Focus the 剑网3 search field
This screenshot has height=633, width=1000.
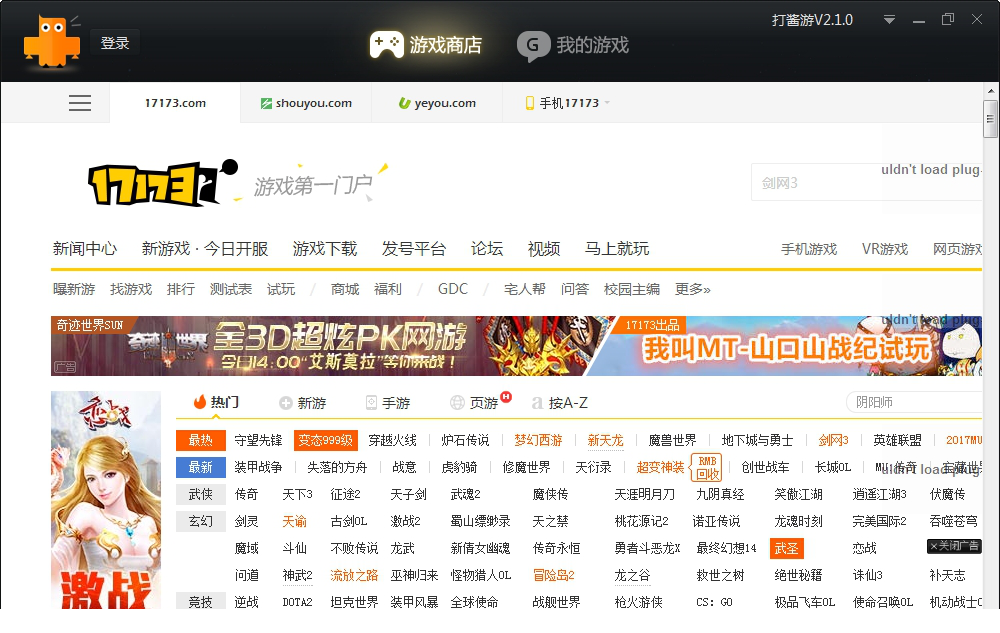click(866, 183)
